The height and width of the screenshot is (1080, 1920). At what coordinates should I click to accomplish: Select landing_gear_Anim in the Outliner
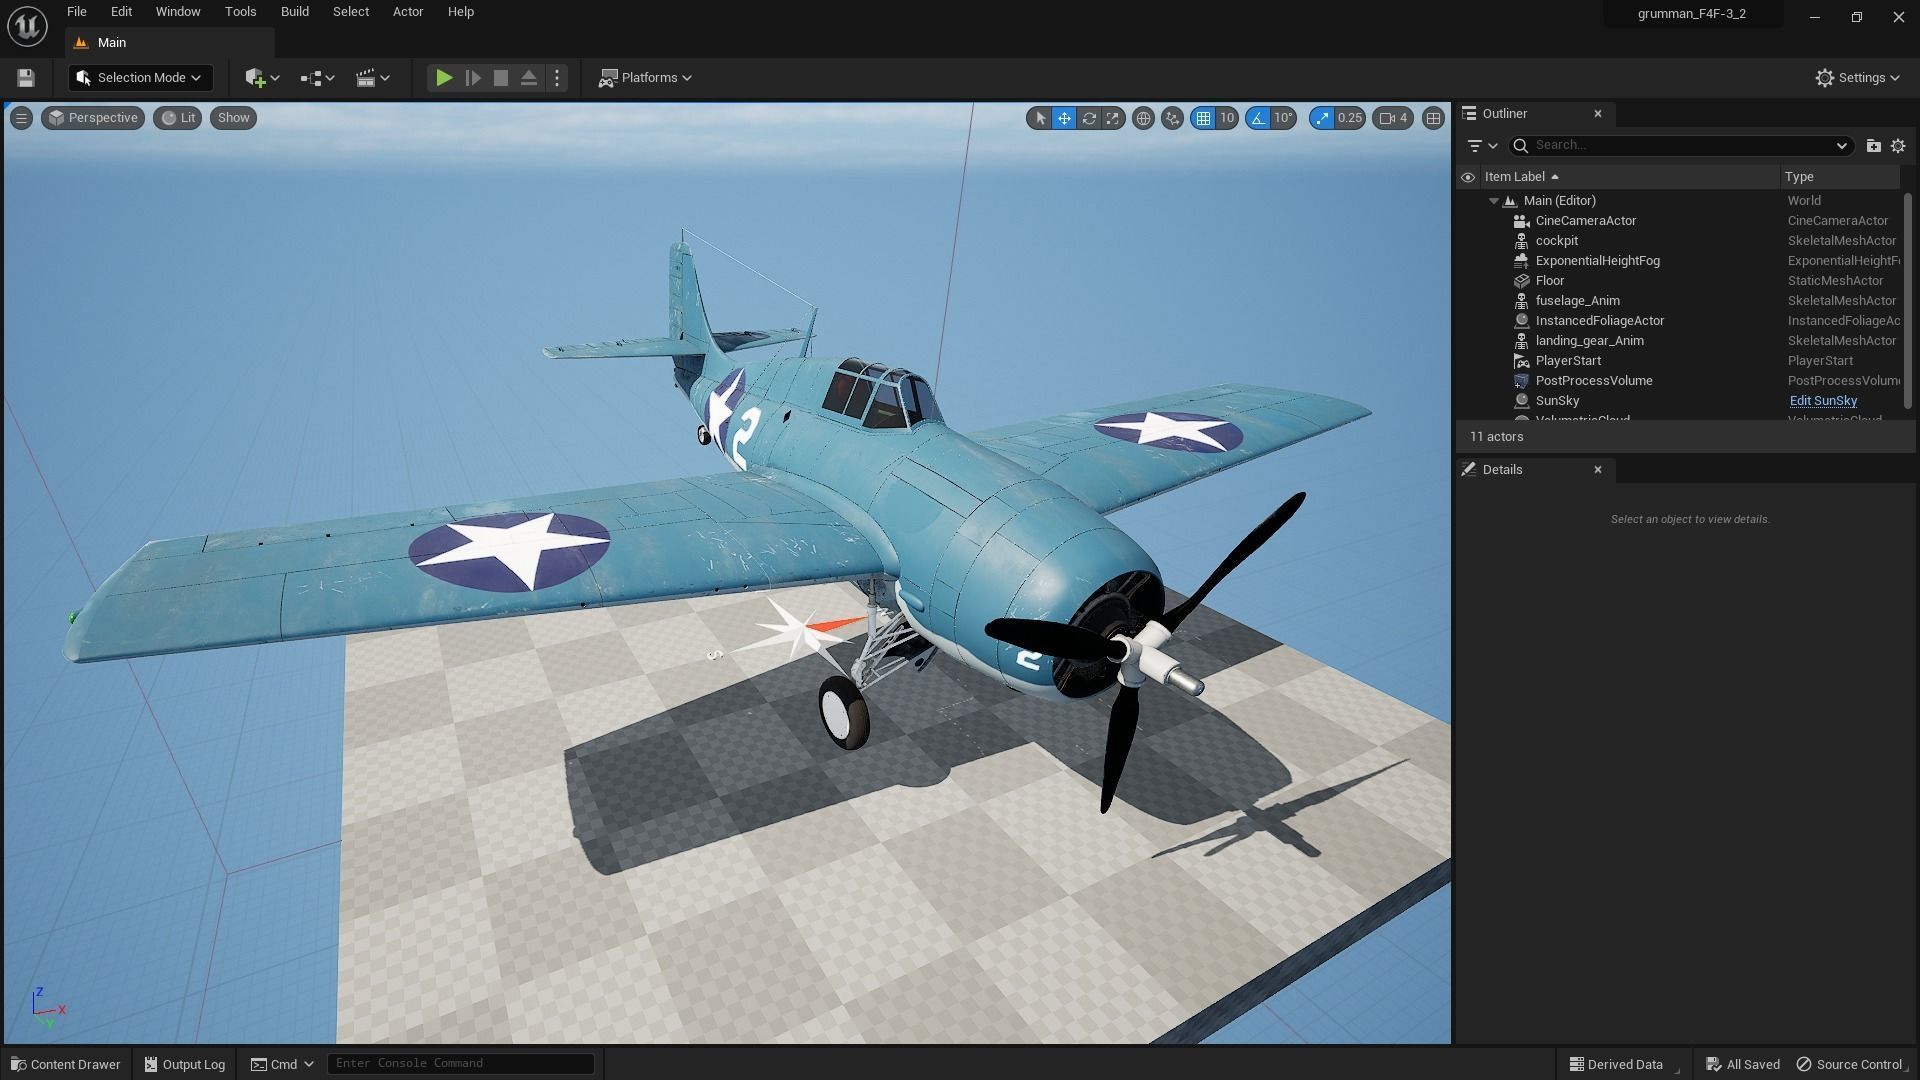[x=1589, y=341]
